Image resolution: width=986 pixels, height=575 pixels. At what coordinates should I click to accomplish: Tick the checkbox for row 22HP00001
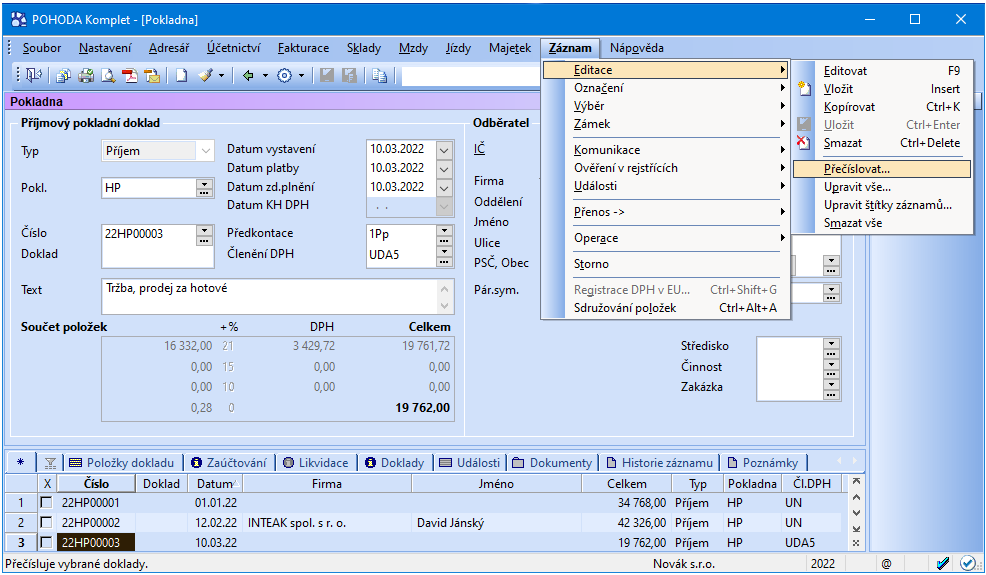point(46,503)
